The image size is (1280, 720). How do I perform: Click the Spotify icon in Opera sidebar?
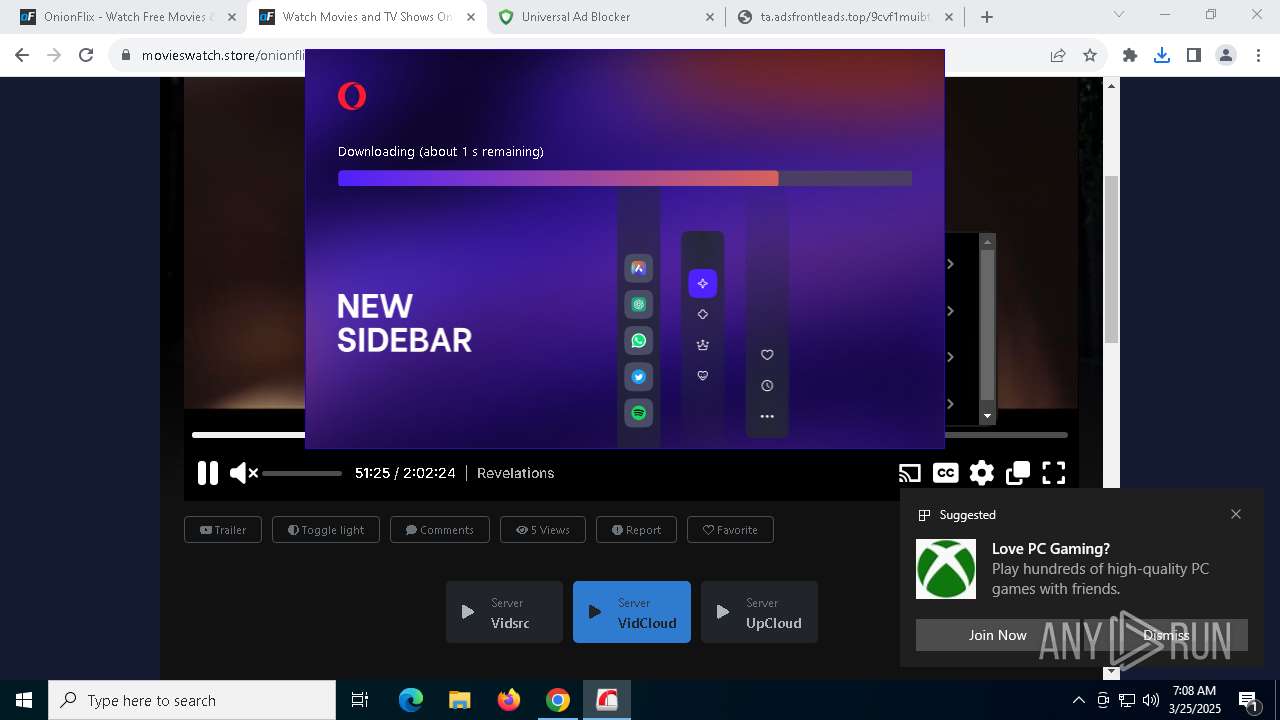(x=639, y=413)
